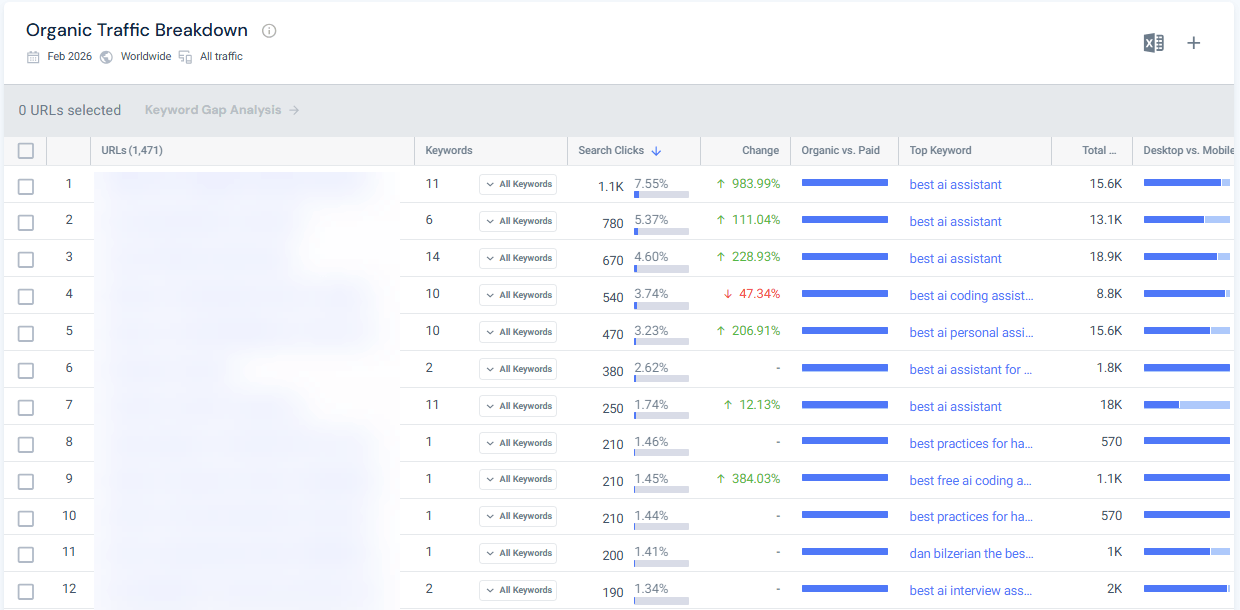Open All Keywords dropdown in row 11
This screenshot has height=610, width=1240.
click(518, 553)
